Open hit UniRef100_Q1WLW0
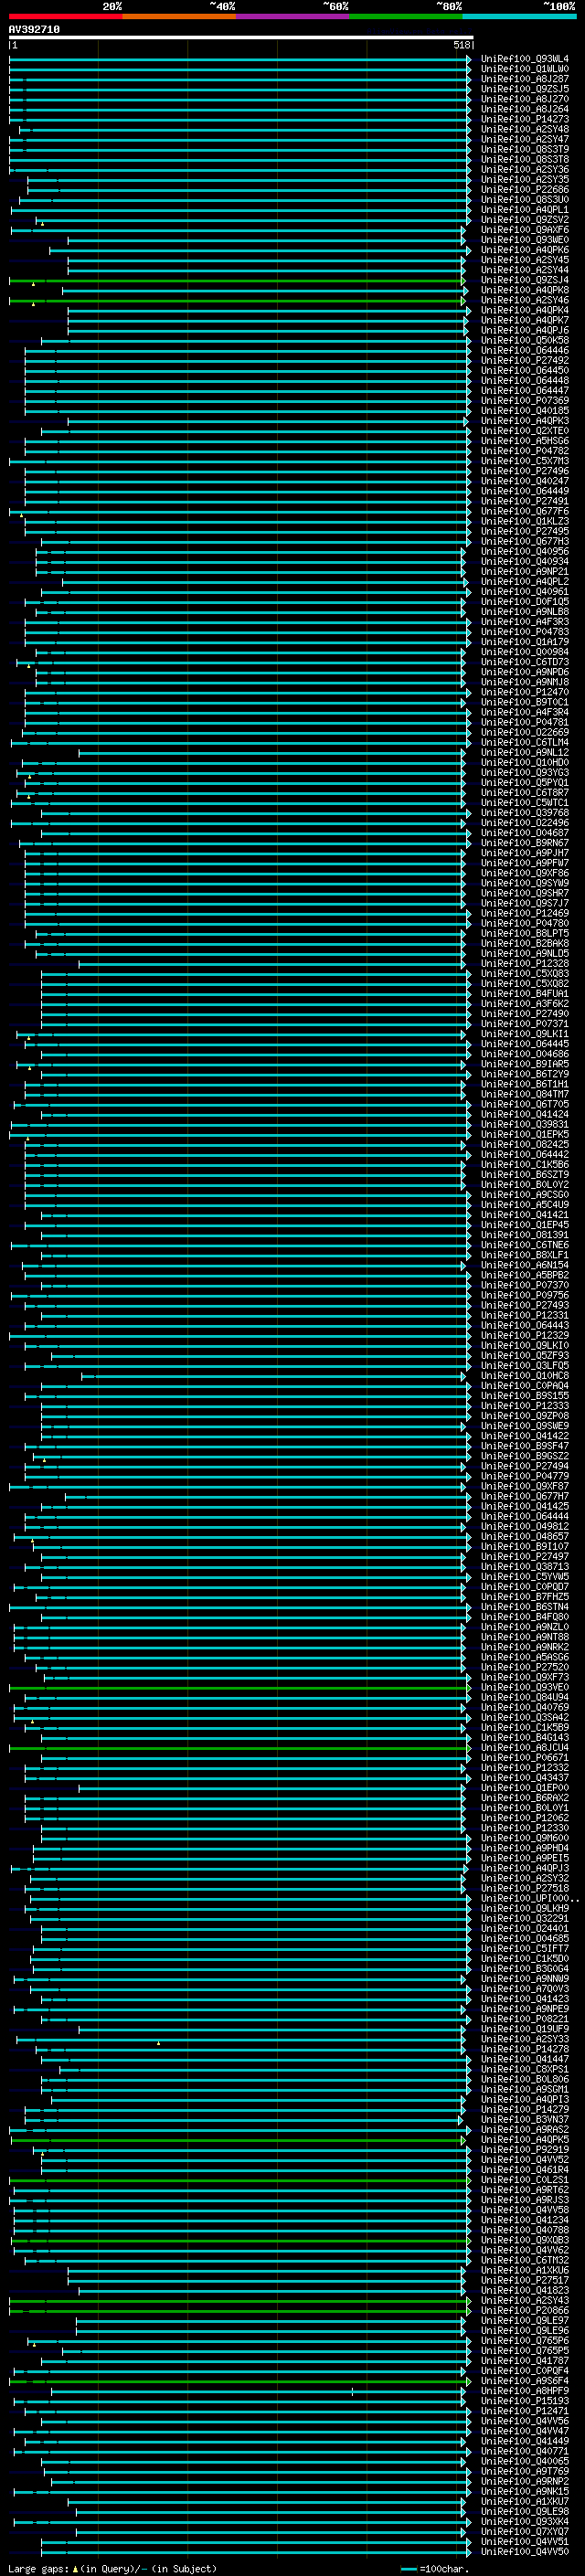Screen dimensions: 585x2576 (524, 69)
